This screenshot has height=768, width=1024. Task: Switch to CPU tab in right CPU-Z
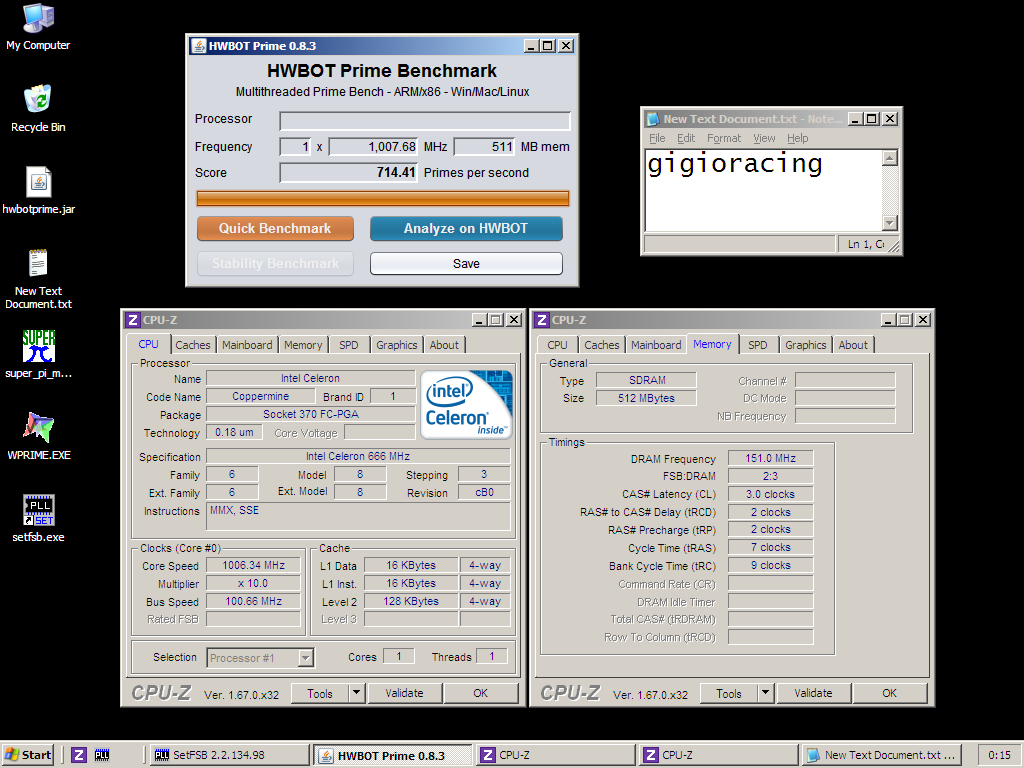(557, 345)
